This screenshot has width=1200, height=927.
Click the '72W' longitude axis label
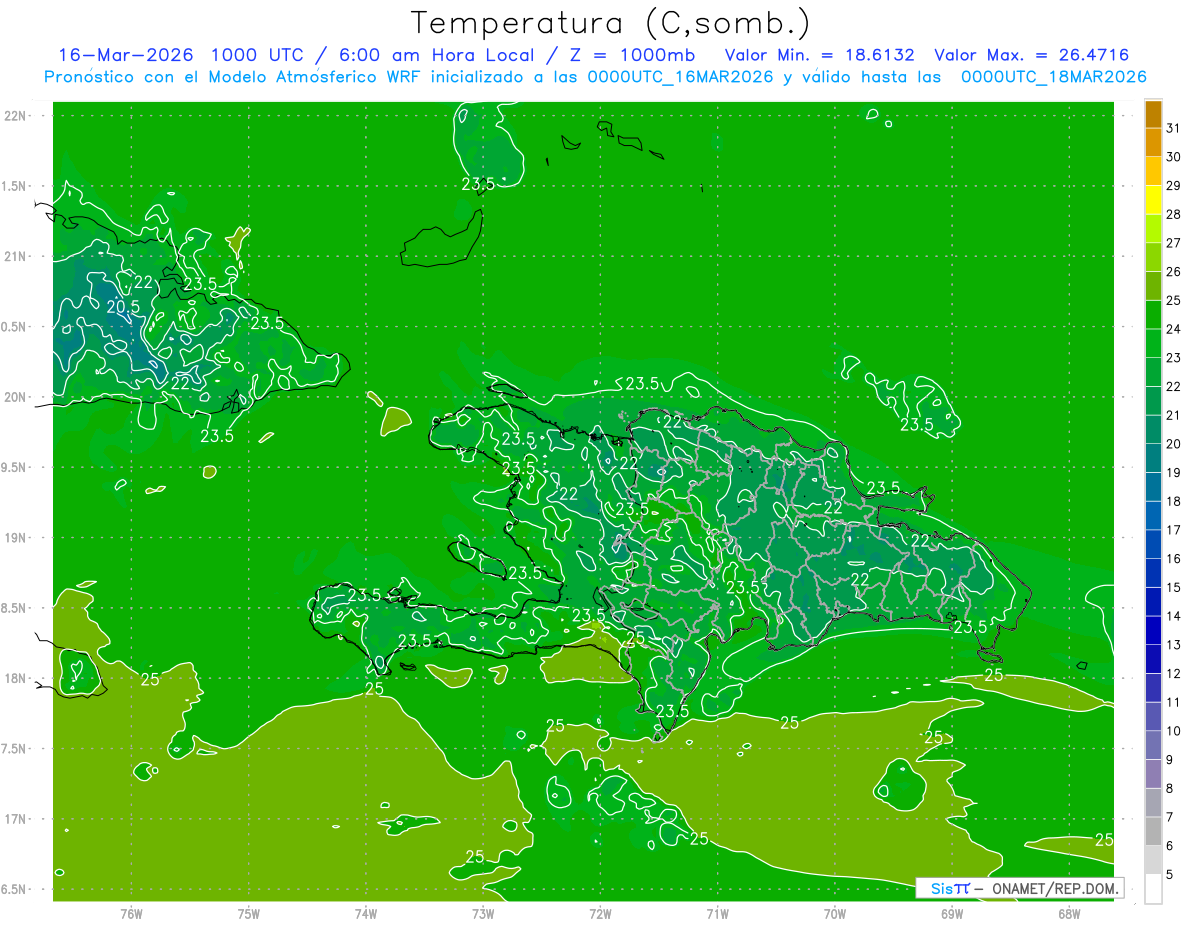[600, 914]
